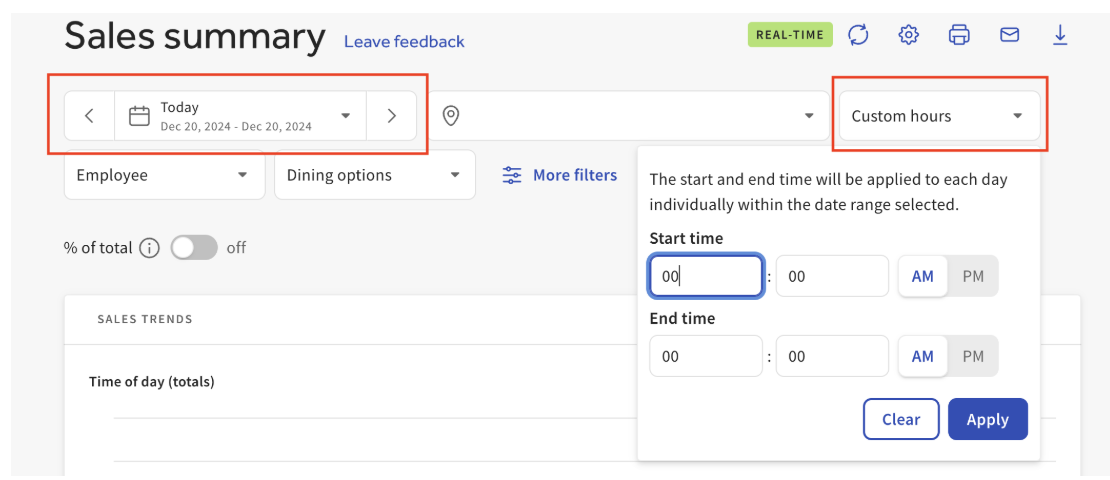Image resolution: width=1110 pixels, height=480 pixels.
Task: Open the Today date range dropdown
Action: click(x=241, y=115)
